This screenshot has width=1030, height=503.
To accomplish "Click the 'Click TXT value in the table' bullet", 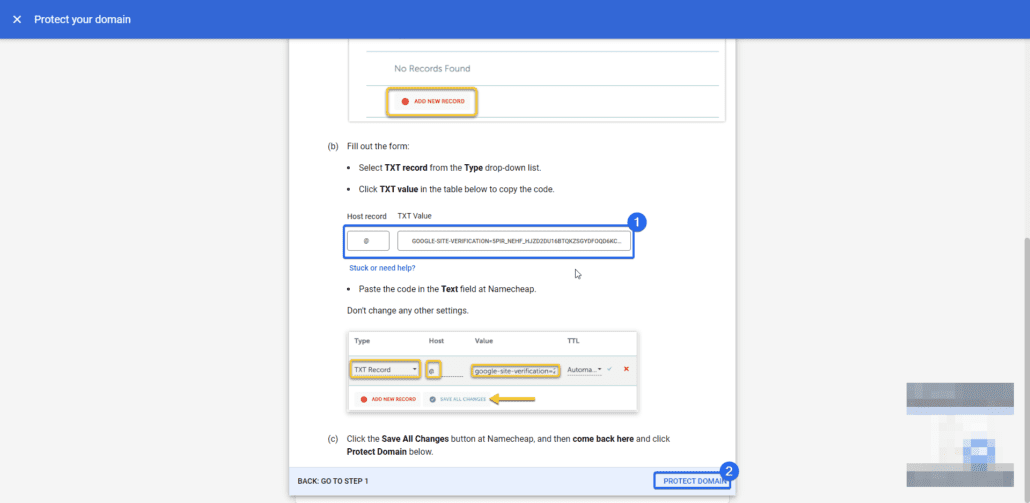I will tap(457, 189).
